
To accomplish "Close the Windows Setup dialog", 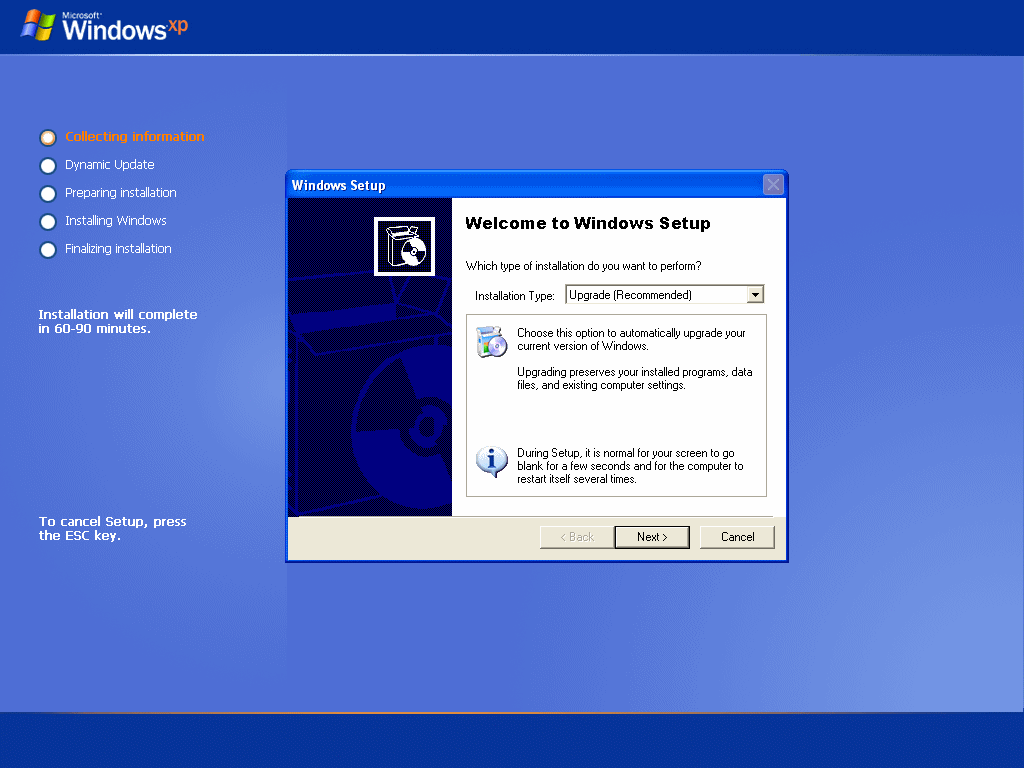I will point(773,185).
